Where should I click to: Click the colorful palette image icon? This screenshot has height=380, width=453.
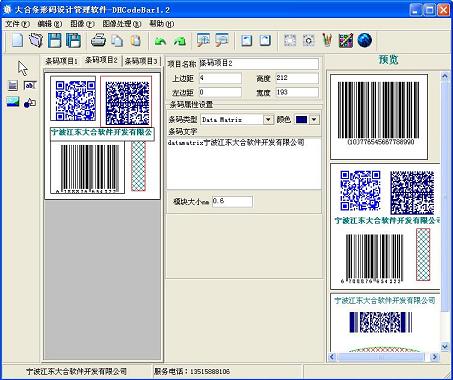pyautogui.click(x=346, y=40)
